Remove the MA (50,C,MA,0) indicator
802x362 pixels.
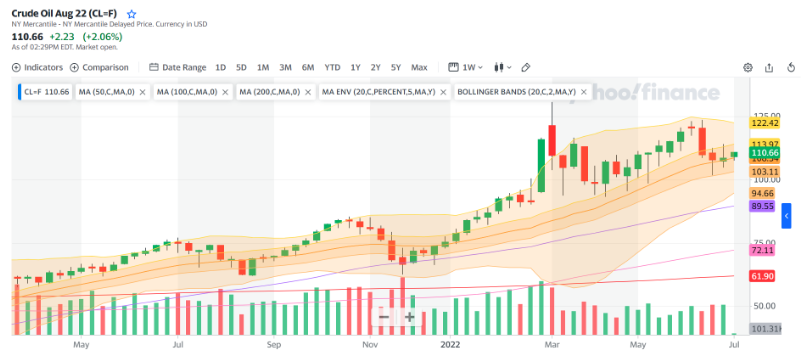(143, 92)
